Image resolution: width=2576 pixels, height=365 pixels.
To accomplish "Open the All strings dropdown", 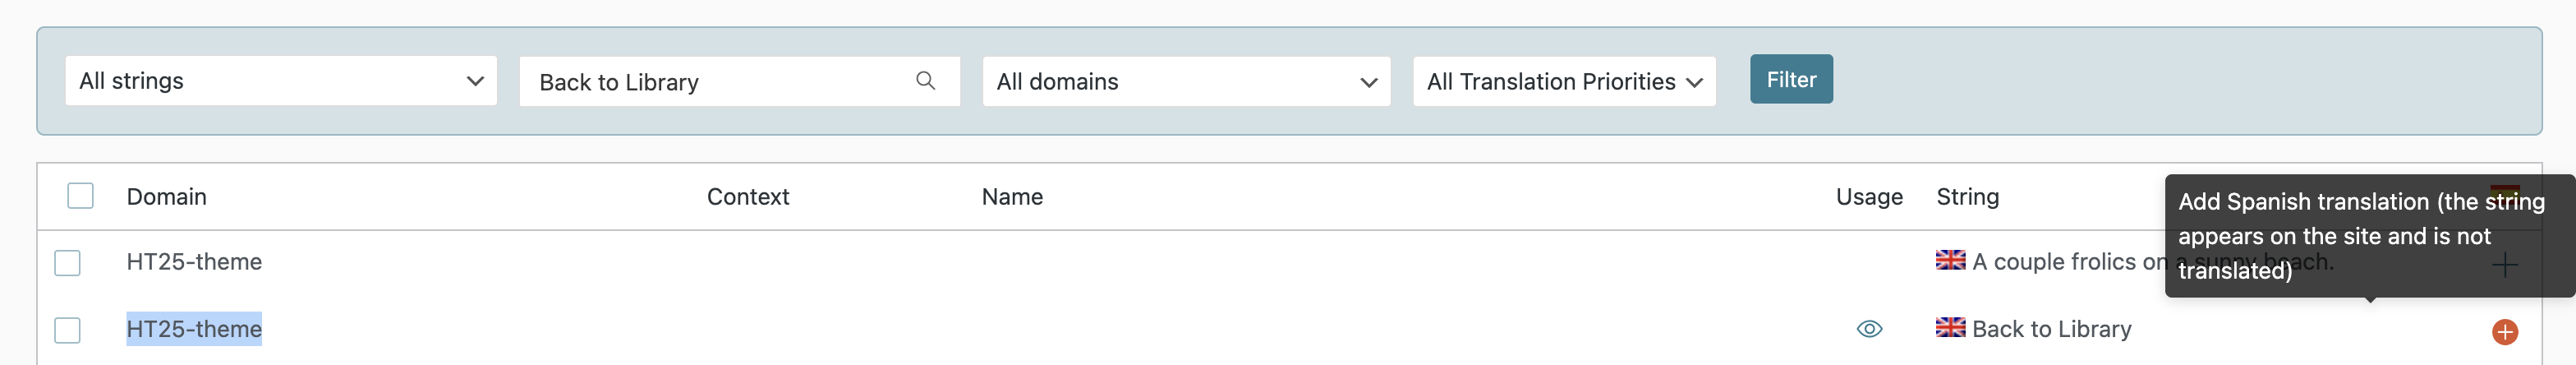I will pos(281,81).
